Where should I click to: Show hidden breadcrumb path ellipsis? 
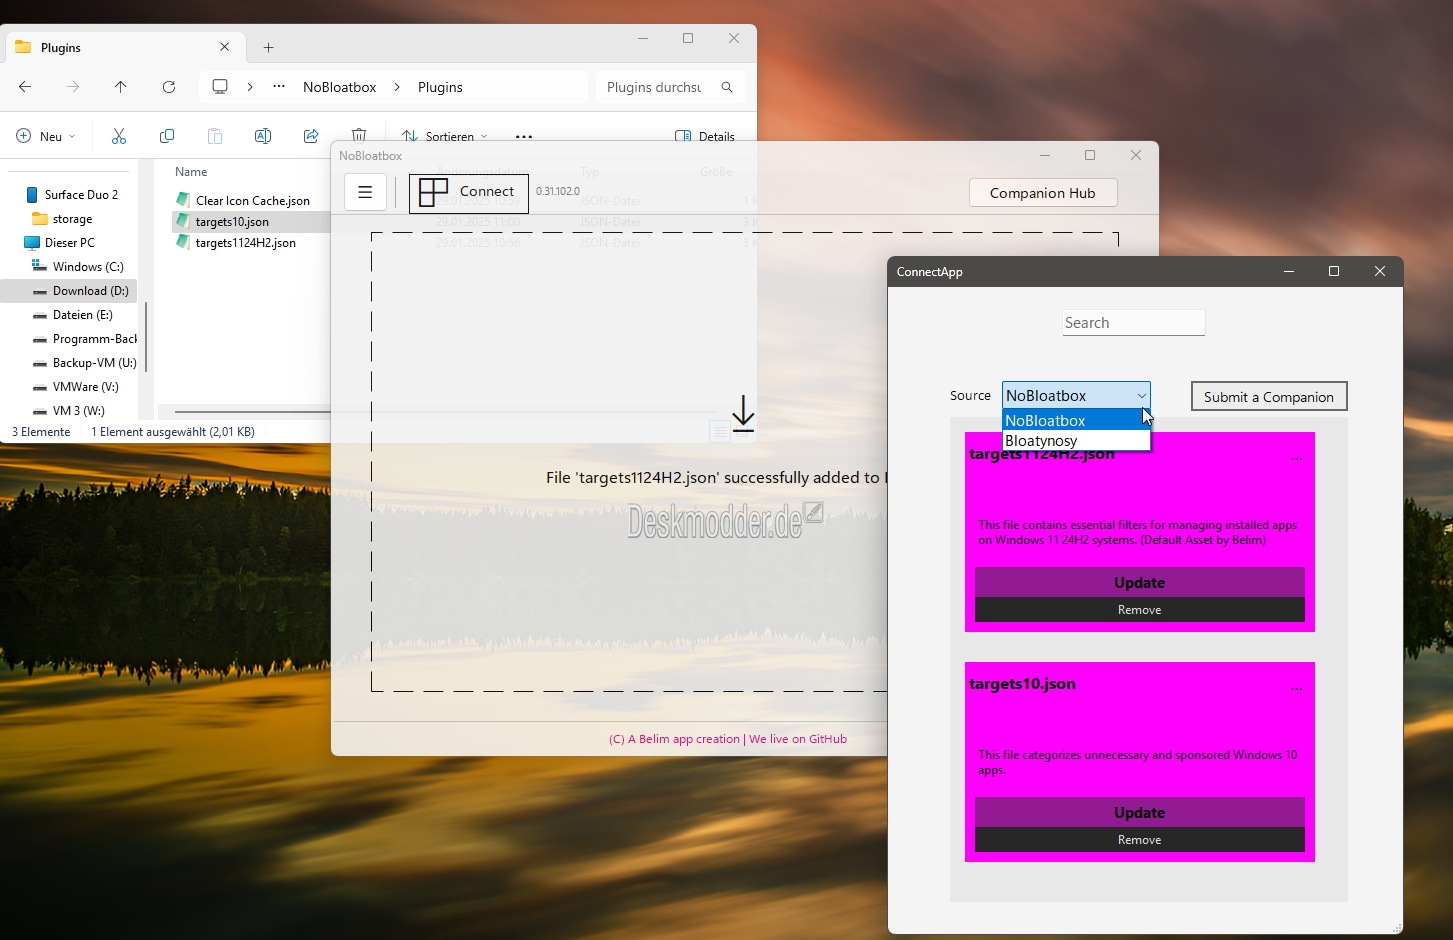tap(279, 87)
